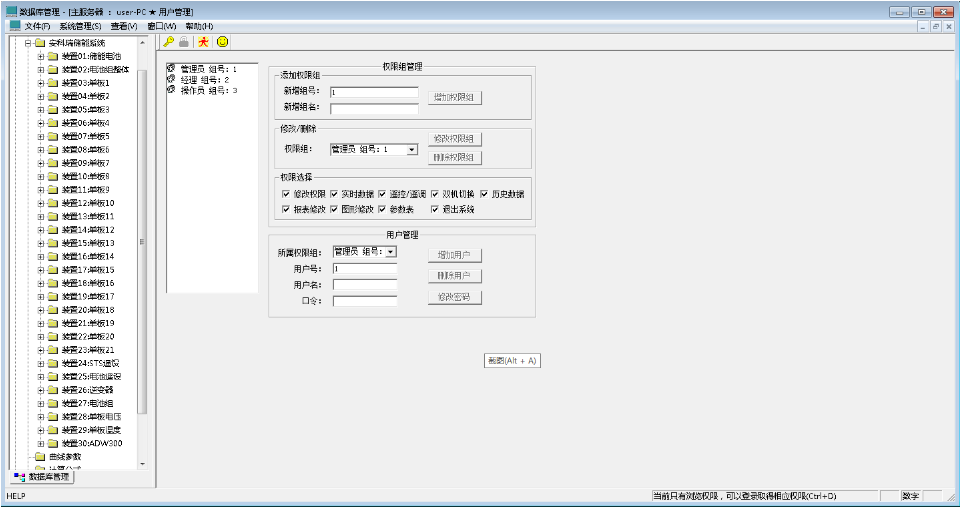Click the 曲线参数 folder icon
The width and height of the screenshot is (962, 510).
pyautogui.click(x=40, y=457)
